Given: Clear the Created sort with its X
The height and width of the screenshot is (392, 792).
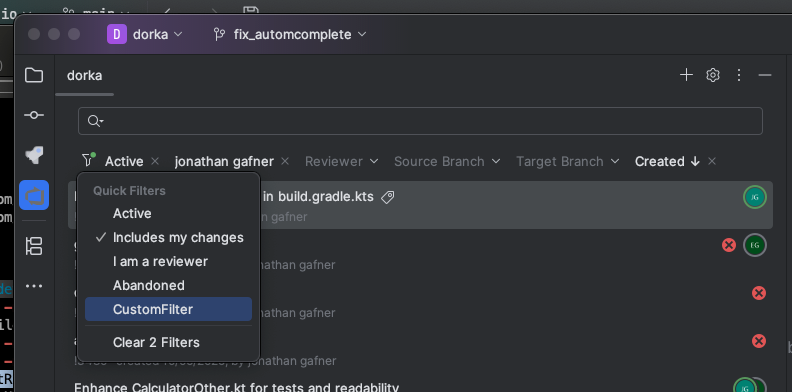Looking at the screenshot, I should (712, 161).
